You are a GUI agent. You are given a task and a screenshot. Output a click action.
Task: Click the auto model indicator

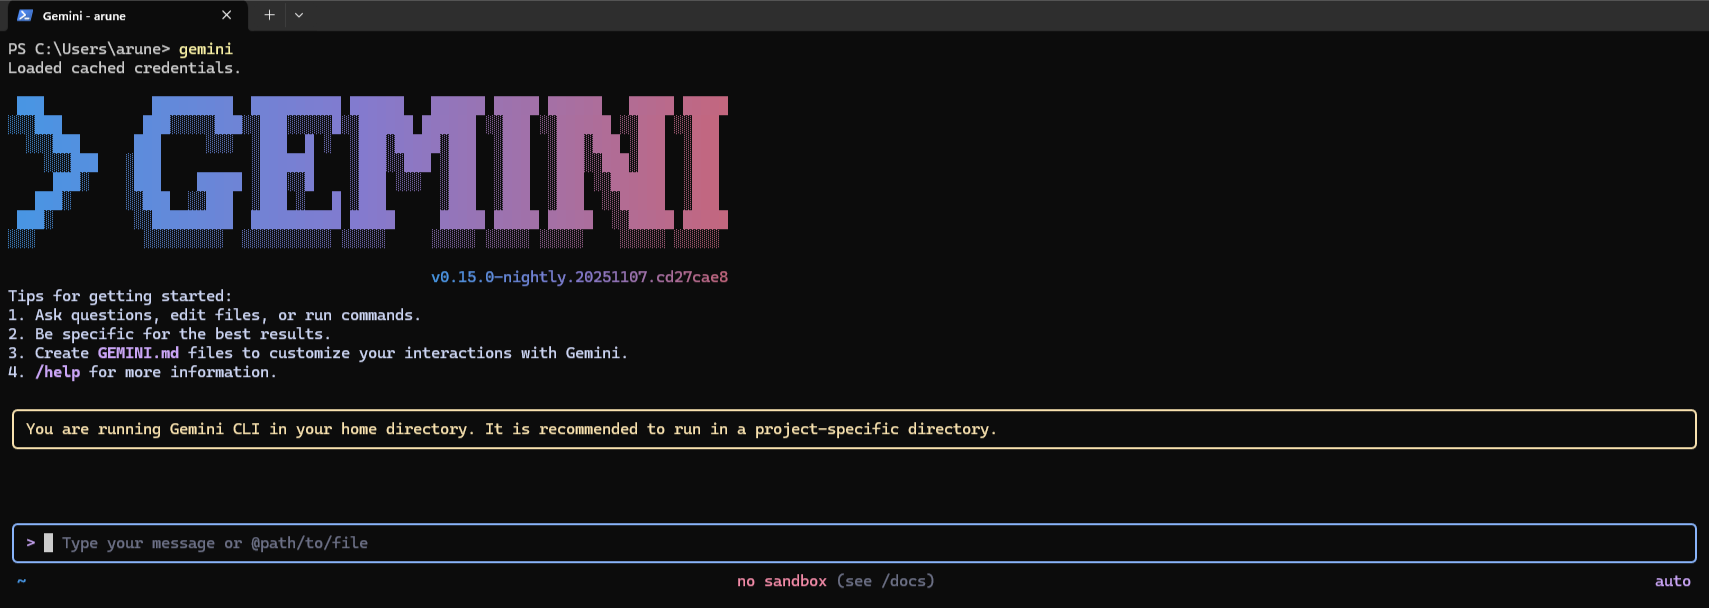point(1672,581)
